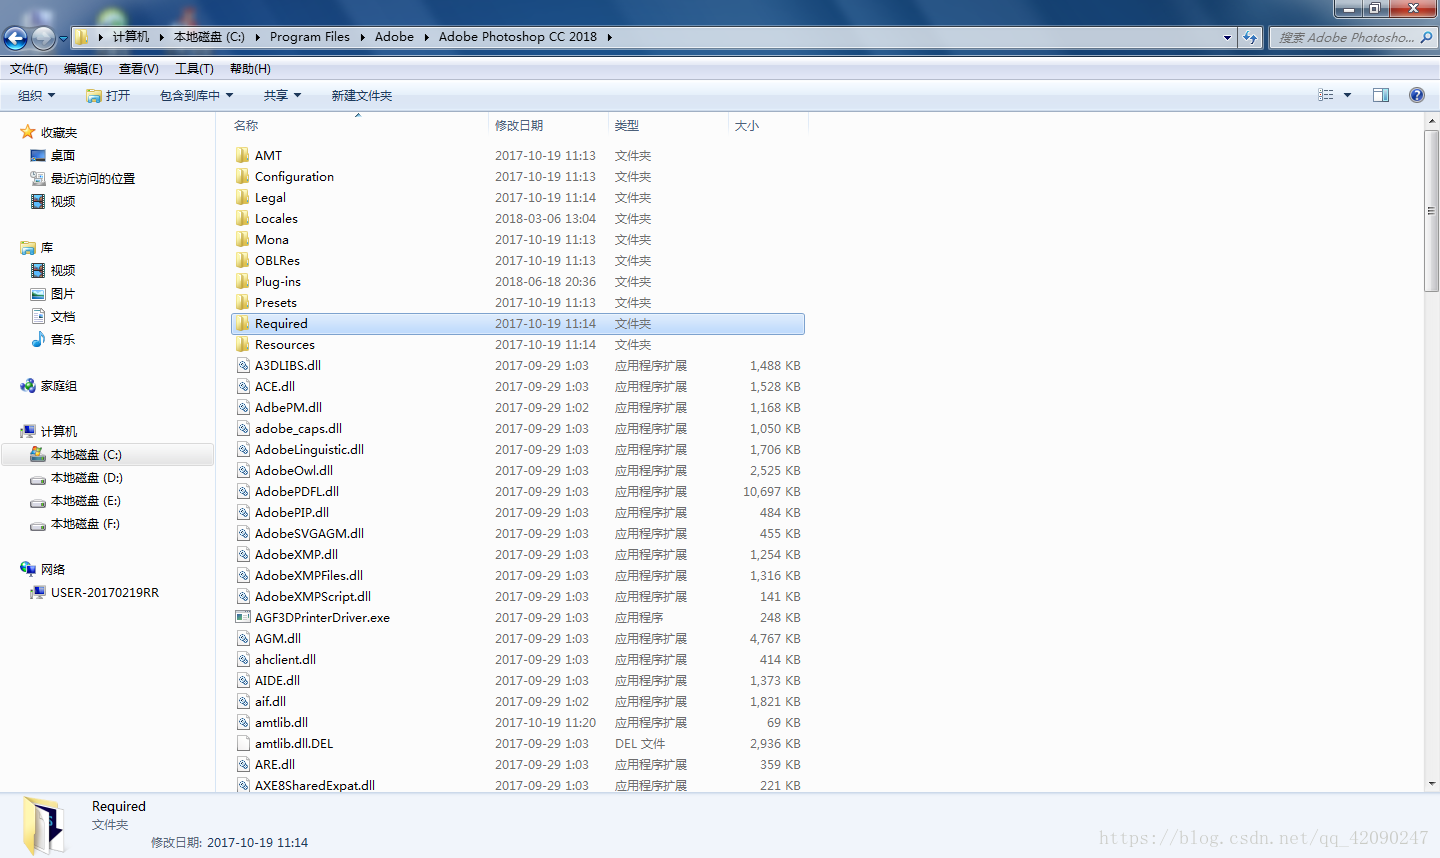The width and height of the screenshot is (1440, 858).
Task: Click the Plug-ins folder icon
Action: 243,281
